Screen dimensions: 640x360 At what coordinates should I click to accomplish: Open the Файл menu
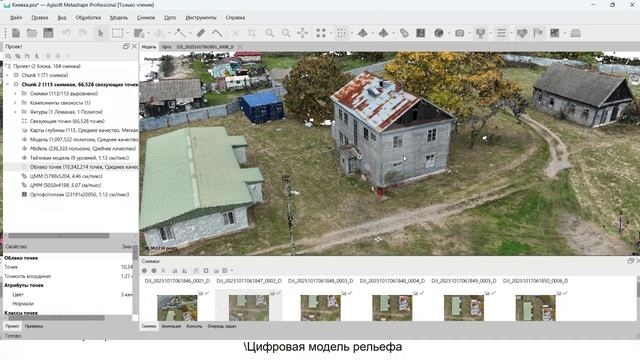[x=16, y=18]
